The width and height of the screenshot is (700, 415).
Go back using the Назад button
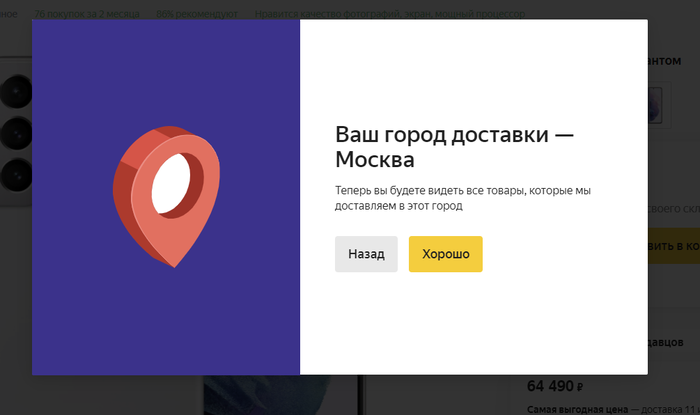coord(366,254)
